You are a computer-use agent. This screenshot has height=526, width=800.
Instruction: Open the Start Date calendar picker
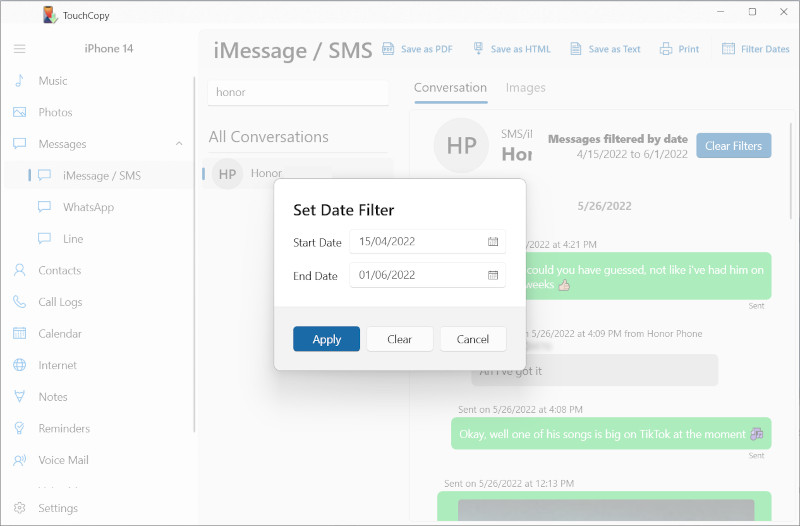pyautogui.click(x=493, y=242)
